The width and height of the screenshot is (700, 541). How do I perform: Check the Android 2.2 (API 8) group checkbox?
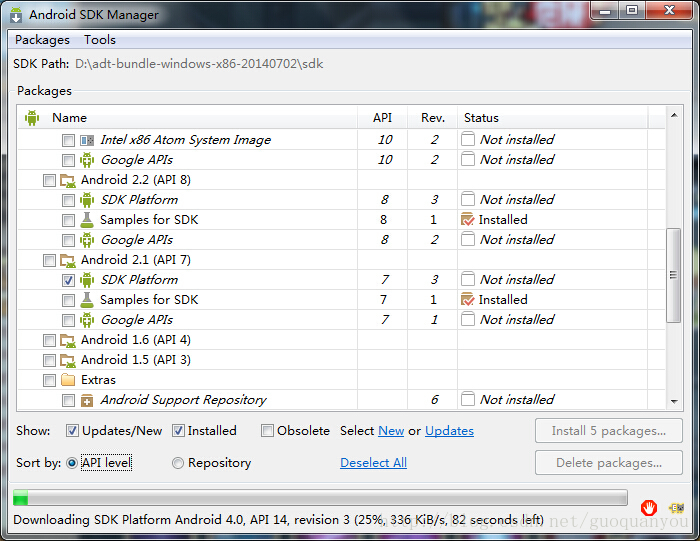[49, 180]
